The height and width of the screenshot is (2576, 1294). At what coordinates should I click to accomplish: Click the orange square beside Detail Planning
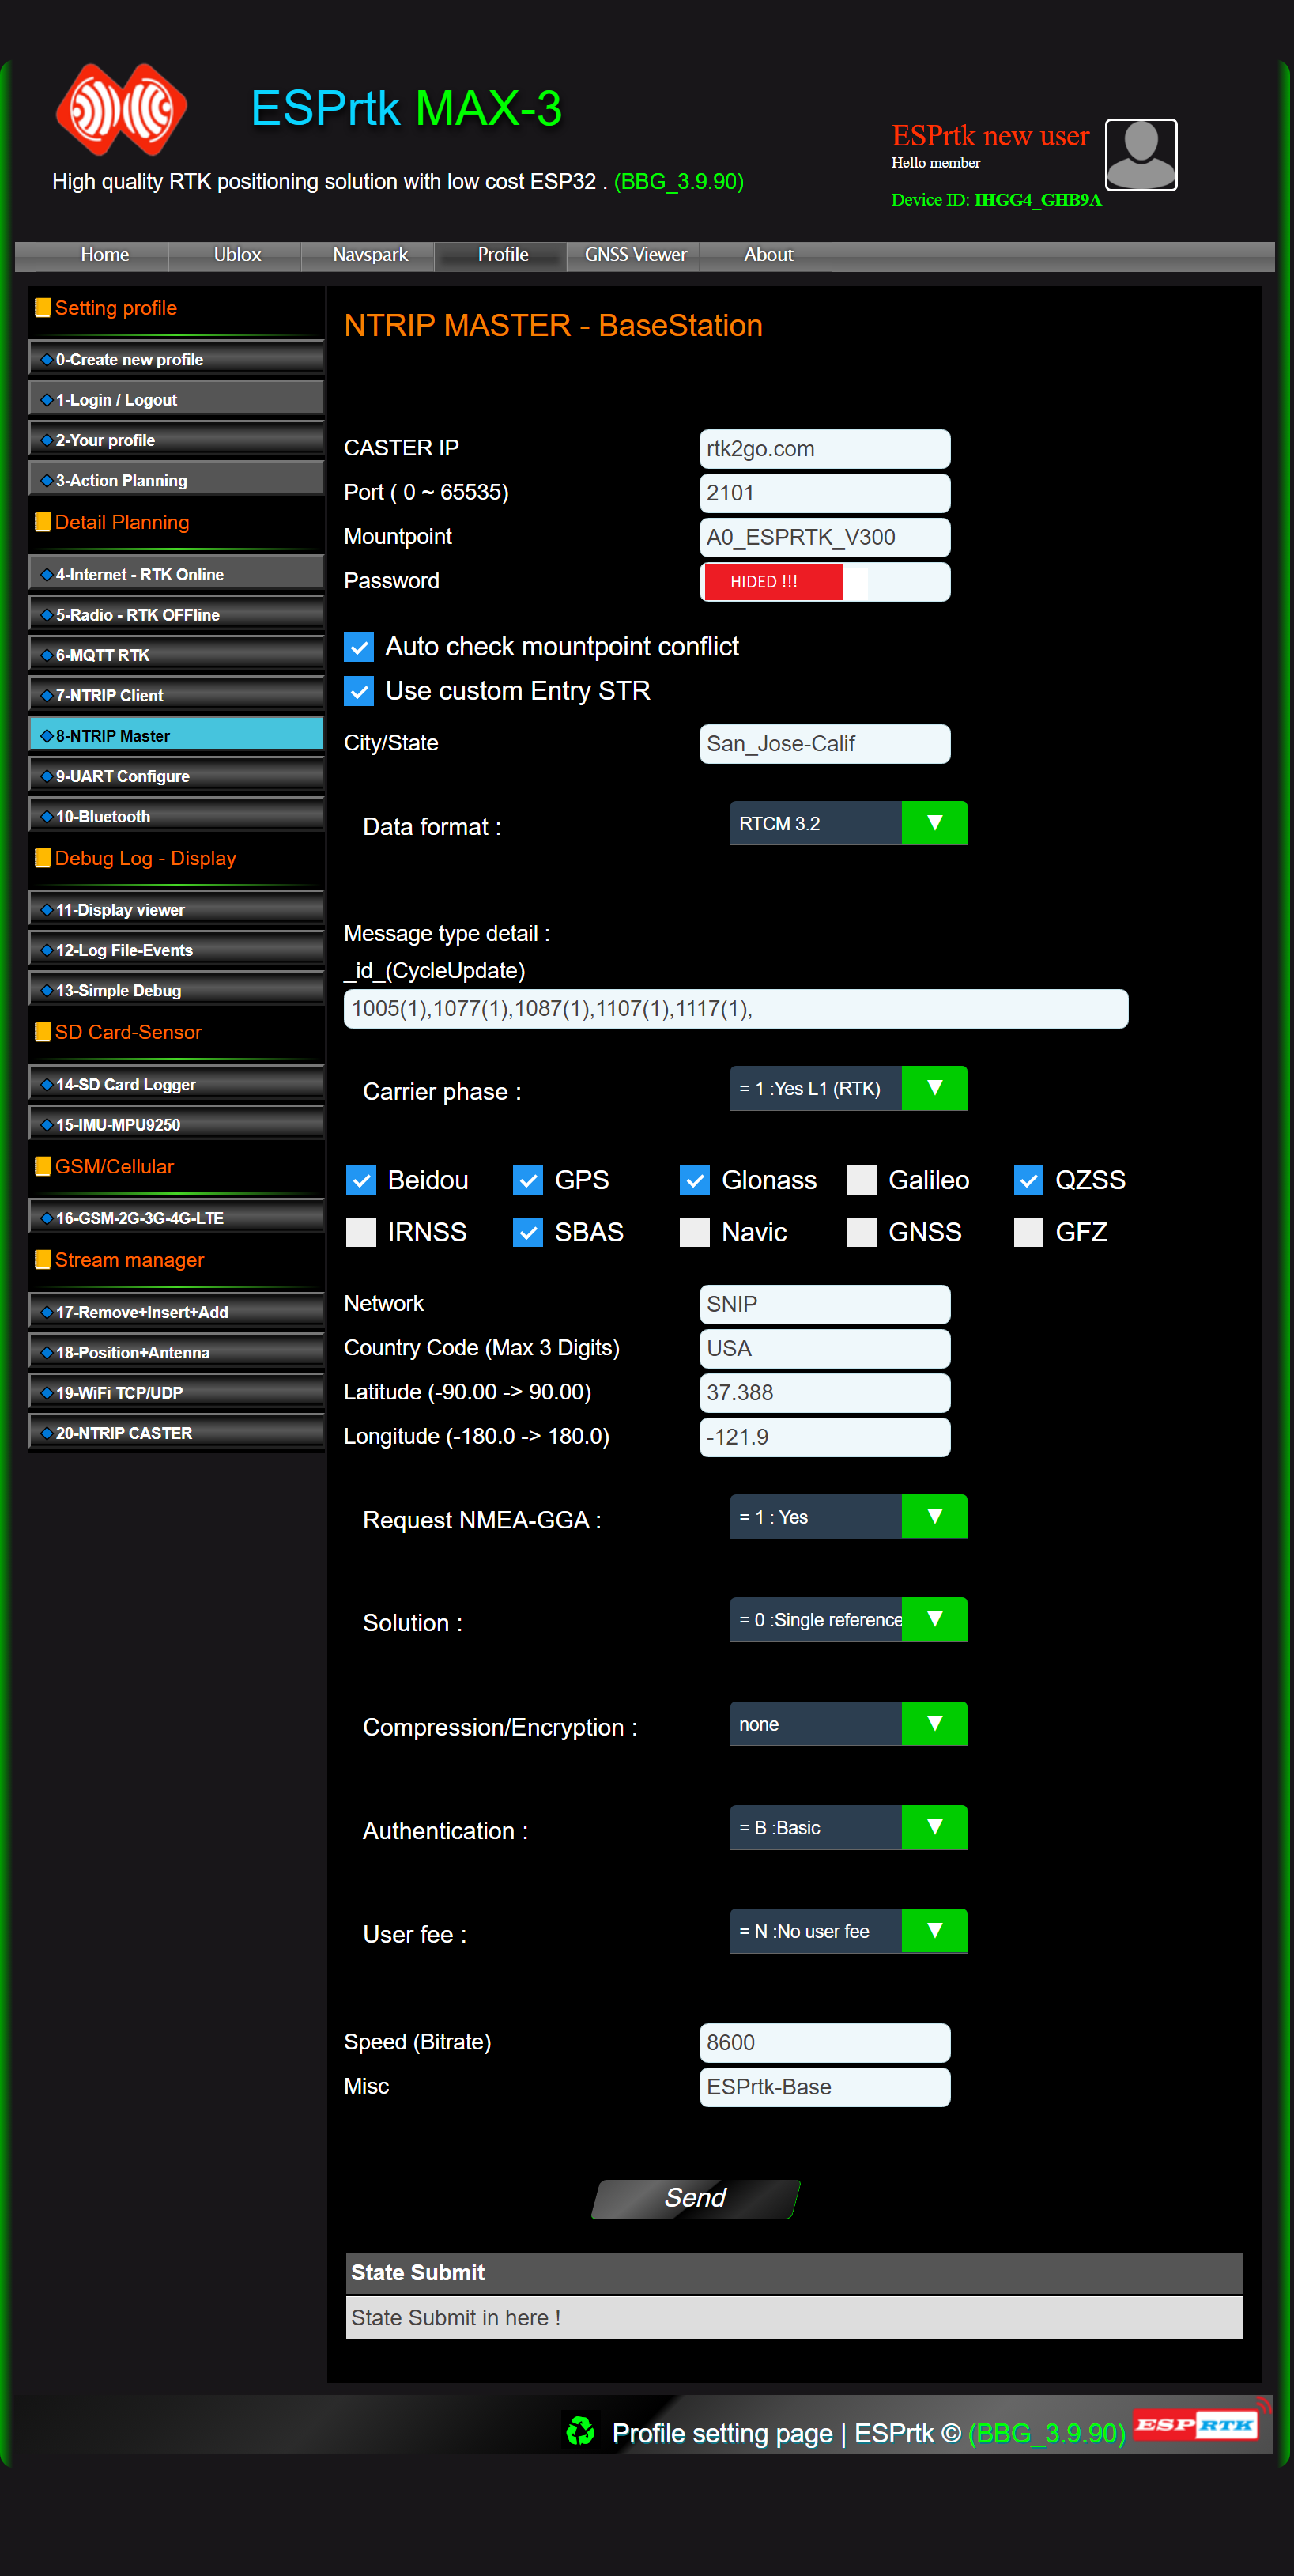(43, 522)
